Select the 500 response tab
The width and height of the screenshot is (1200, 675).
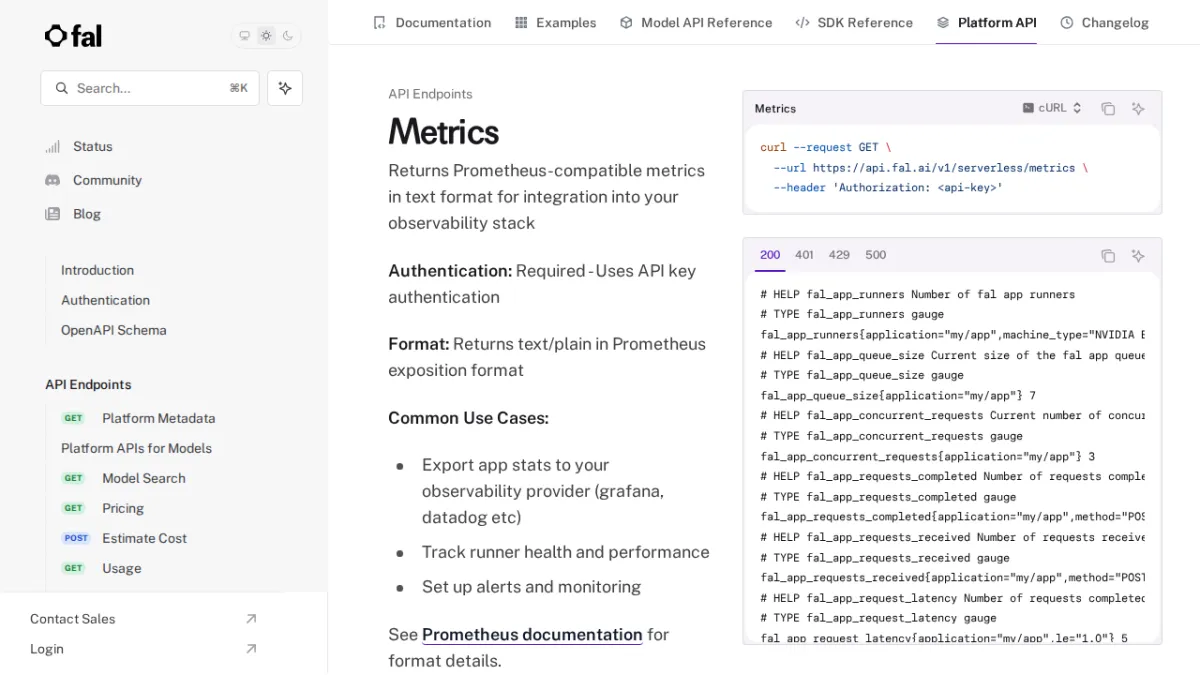(876, 255)
